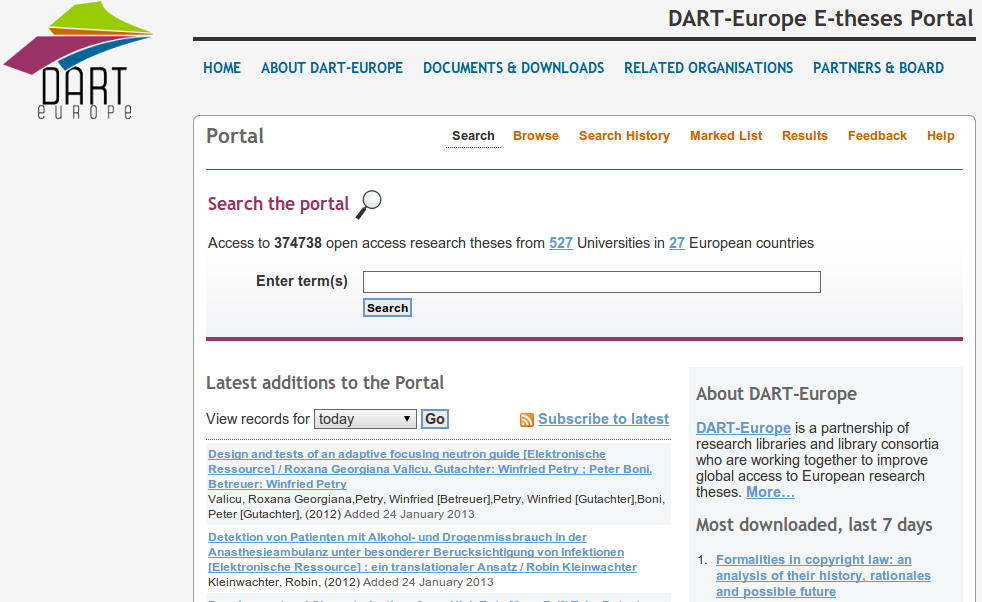Image resolution: width=982 pixels, height=602 pixels.
Task: Go to DOCUMENTS & DOWNLOADS
Action: point(514,68)
